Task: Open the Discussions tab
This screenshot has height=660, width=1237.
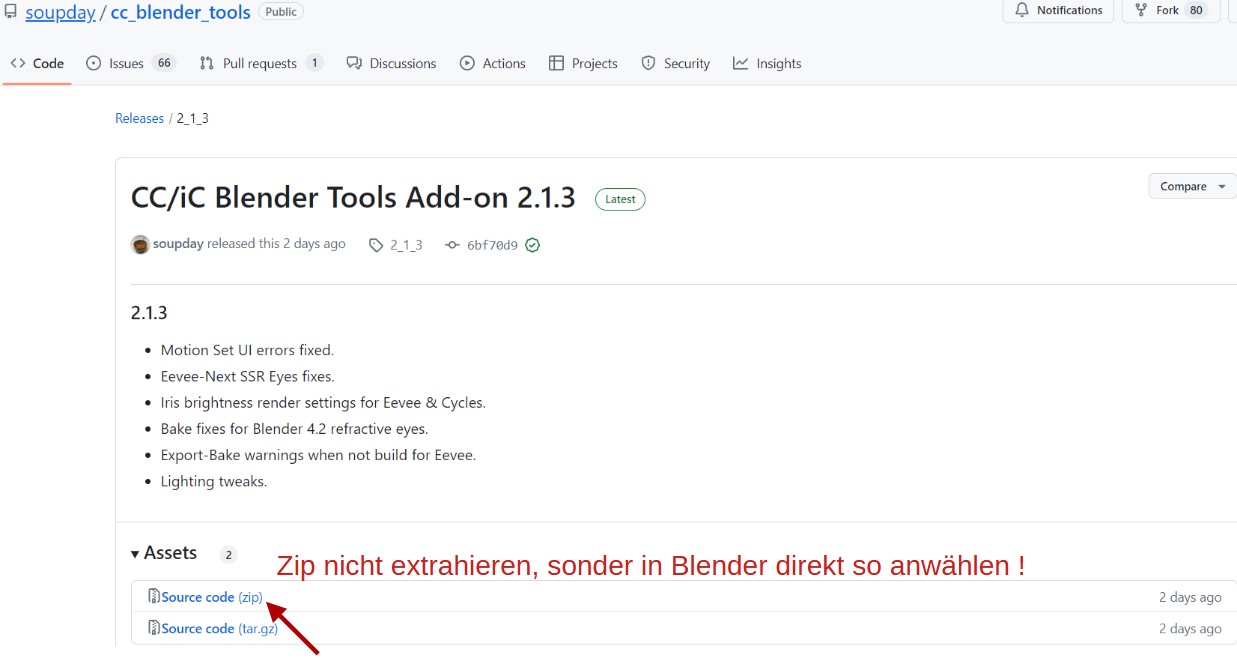Action: pyautogui.click(x=391, y=63)
